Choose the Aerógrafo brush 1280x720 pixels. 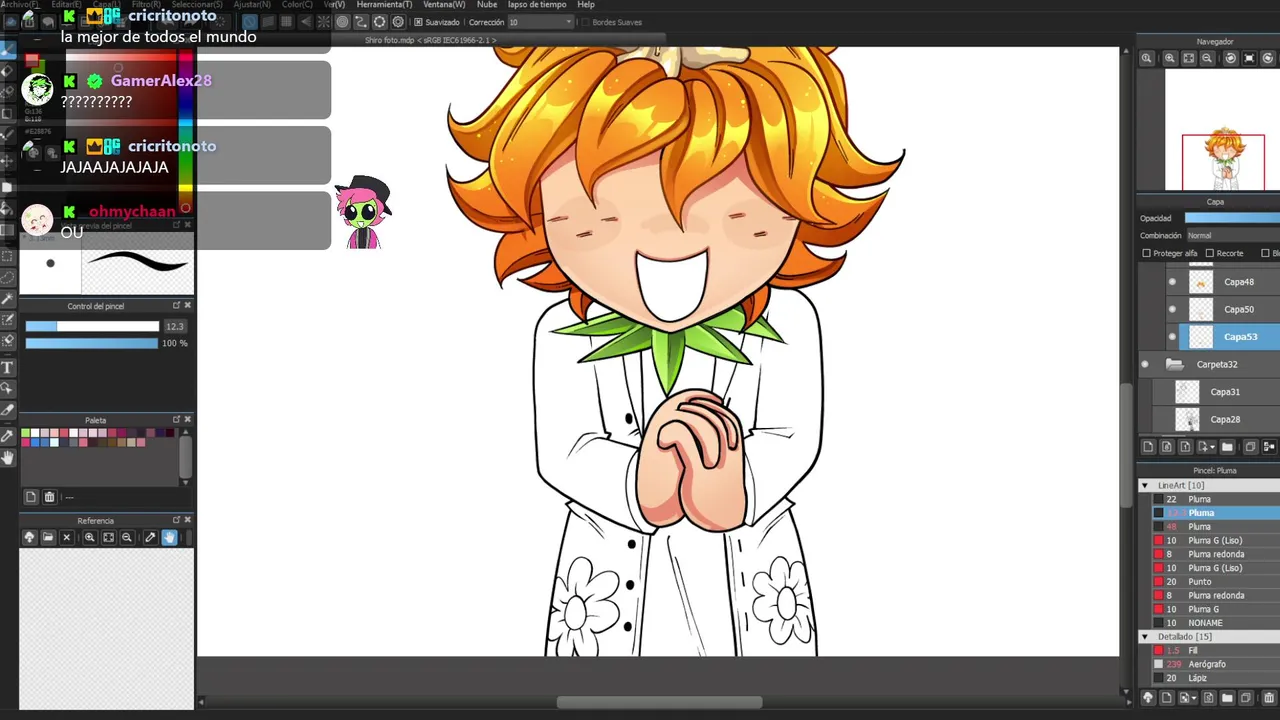pyautogui.click(x=1216, y=664)
